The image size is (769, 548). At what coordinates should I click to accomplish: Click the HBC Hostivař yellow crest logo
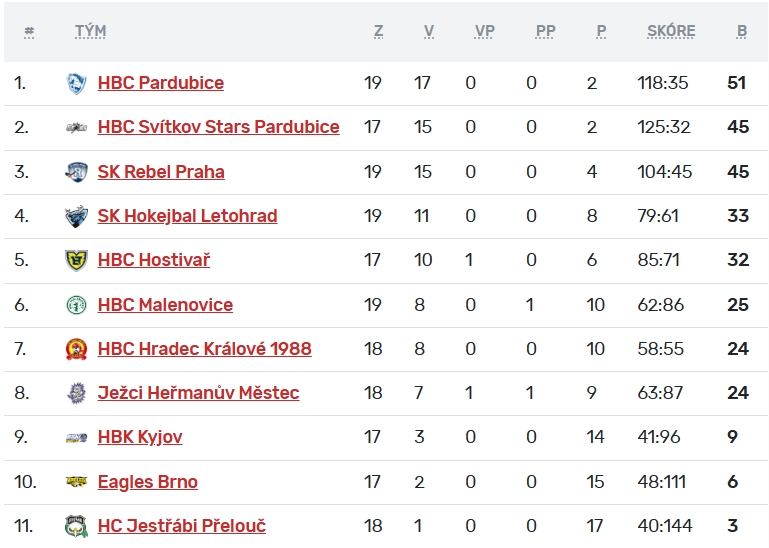click(76, 261)
